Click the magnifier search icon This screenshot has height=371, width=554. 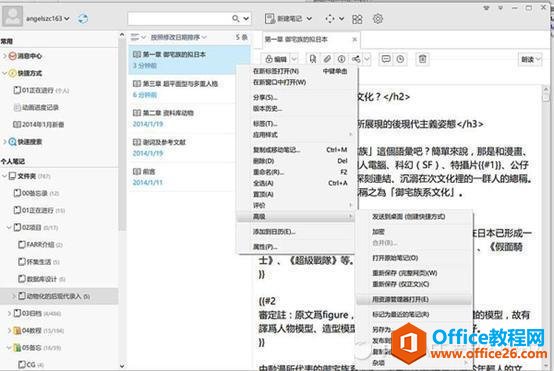(236, 18)
